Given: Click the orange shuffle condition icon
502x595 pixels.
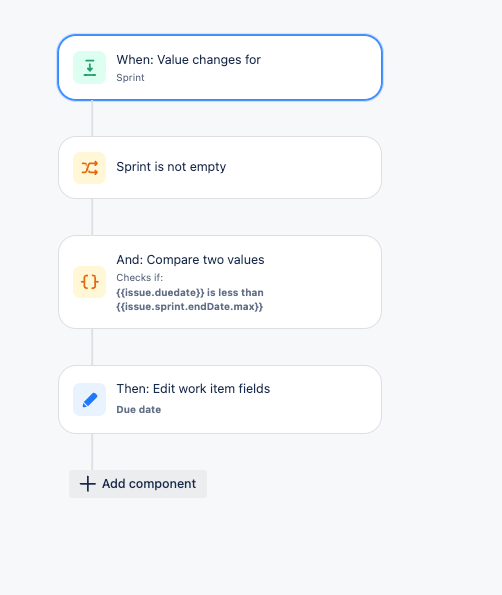Looking at the screenshot, I should [x=90, y=168].
